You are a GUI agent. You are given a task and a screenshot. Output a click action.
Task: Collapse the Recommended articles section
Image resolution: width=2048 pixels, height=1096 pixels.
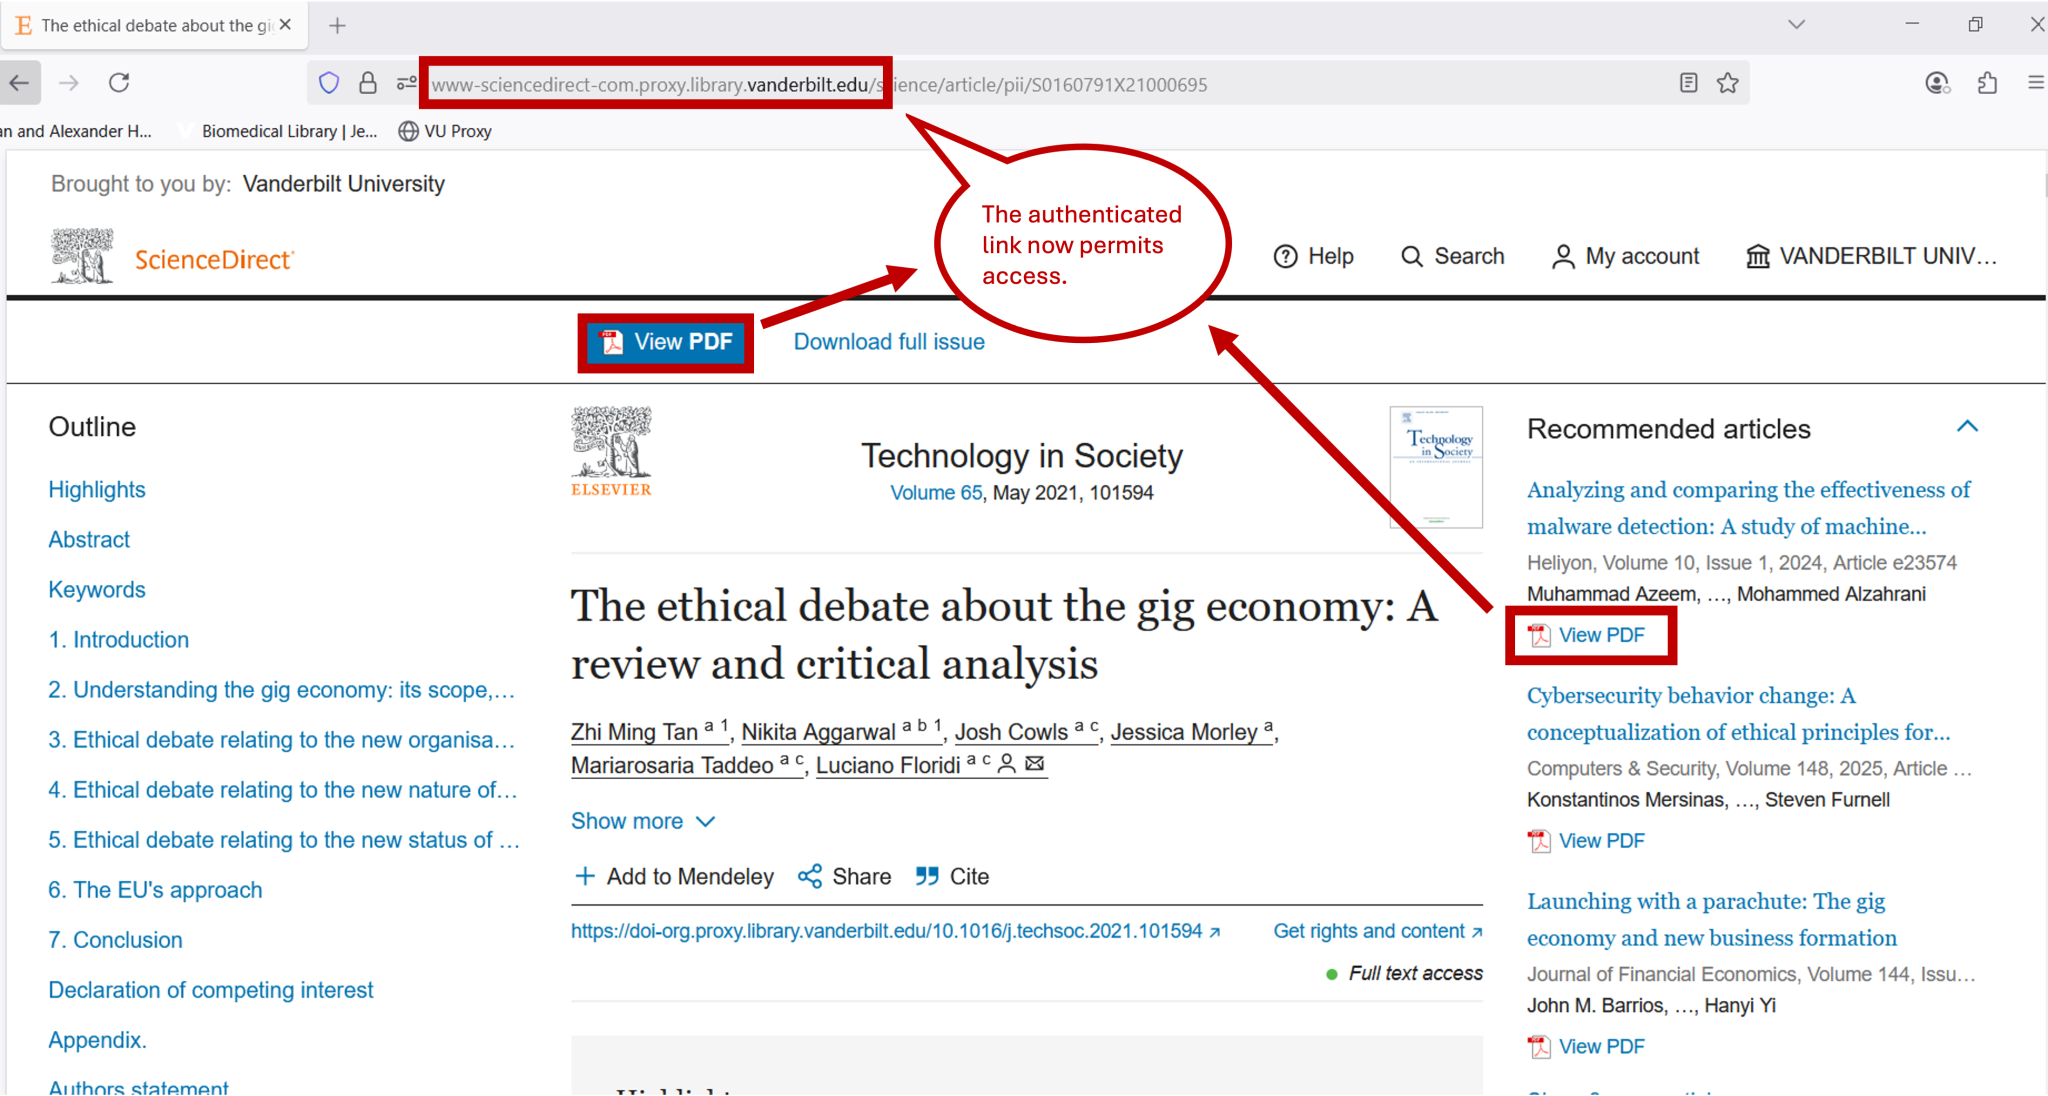pos(1968,427)
